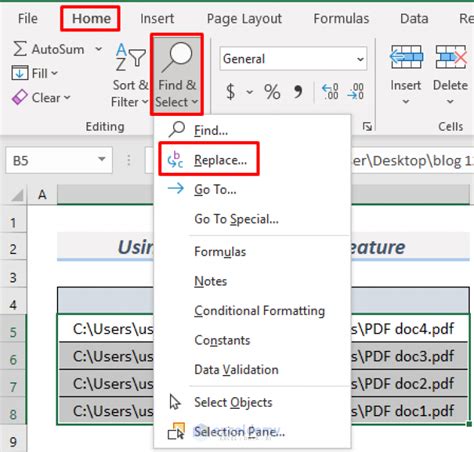
Task: Open the Clear eraser menu
Action: click(x=41, y=98)
